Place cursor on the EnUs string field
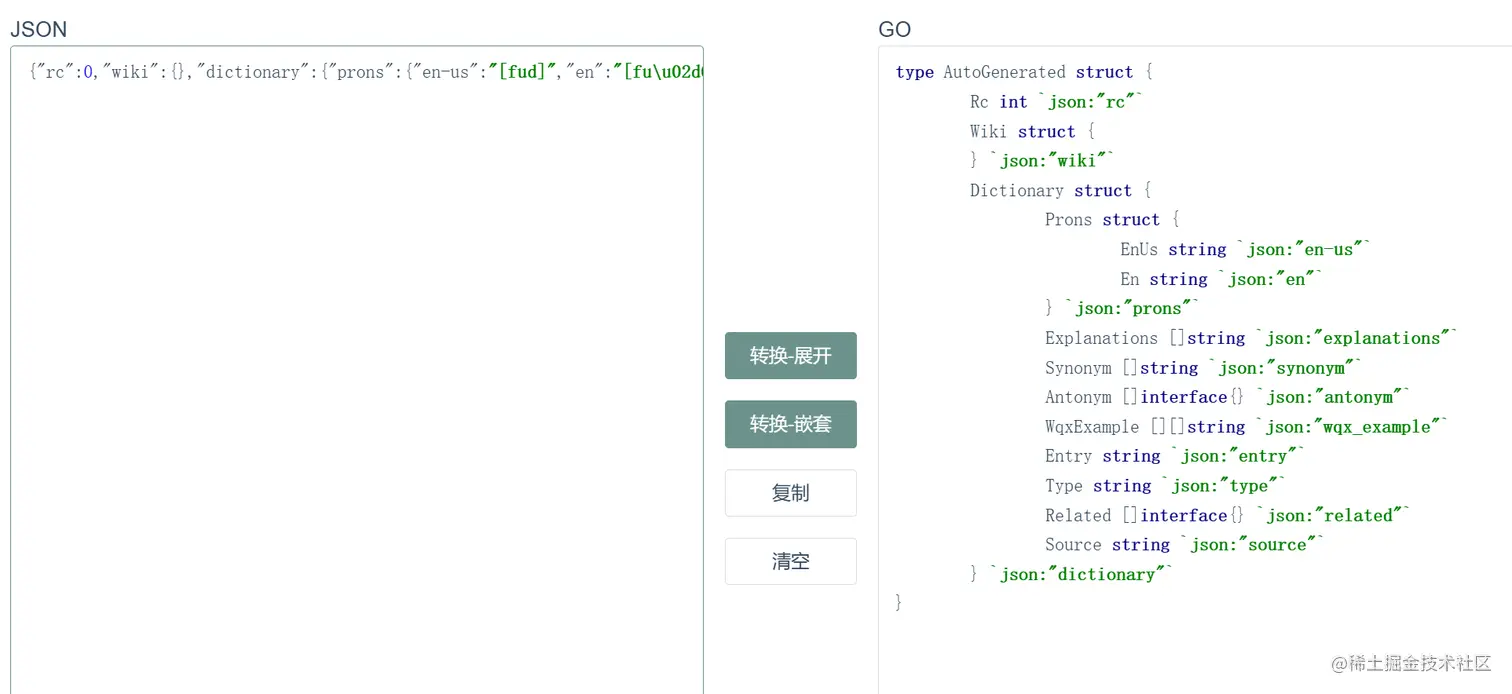Image resolution: width=1512 pixels, height=694 pixels. 1244,249
